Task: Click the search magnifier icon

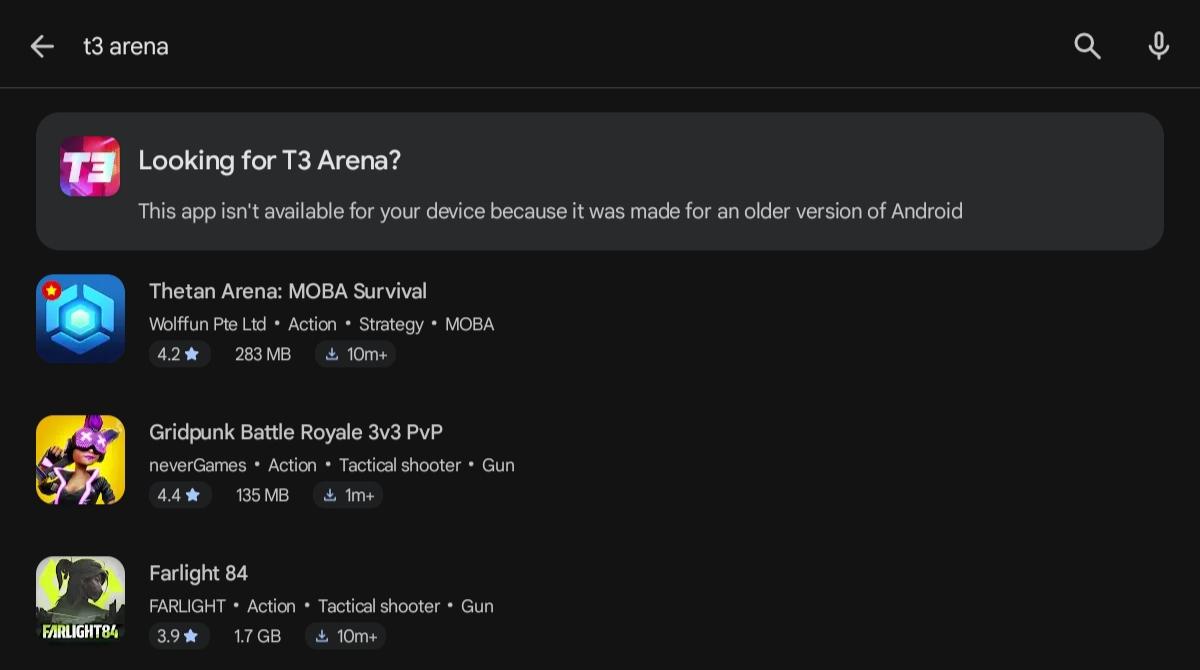Action: pyautogui.click(x=1087, y=46)
